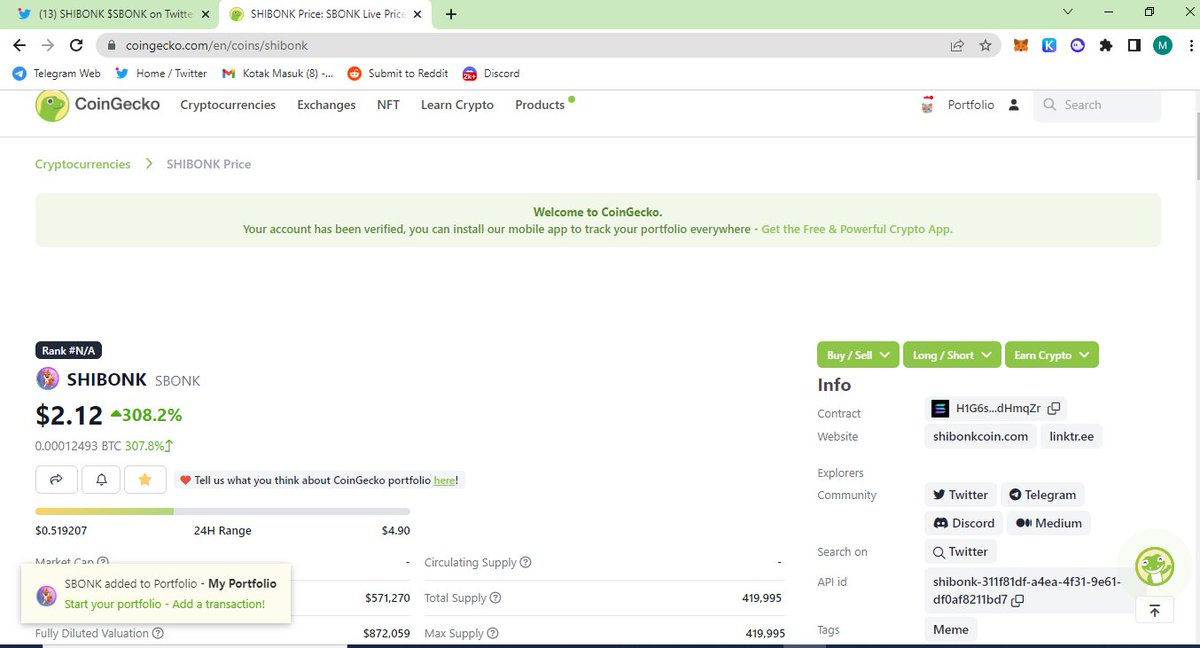Click the 'here' feedback link
This screenshot has width=1200, height=648.
(x=444, y=481)
